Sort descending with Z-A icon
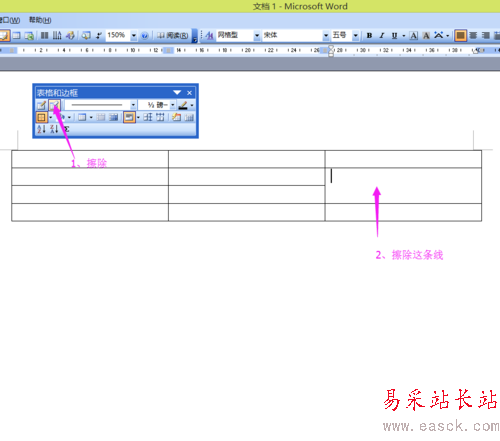This screenshot has height=441, width=500. 54,129
